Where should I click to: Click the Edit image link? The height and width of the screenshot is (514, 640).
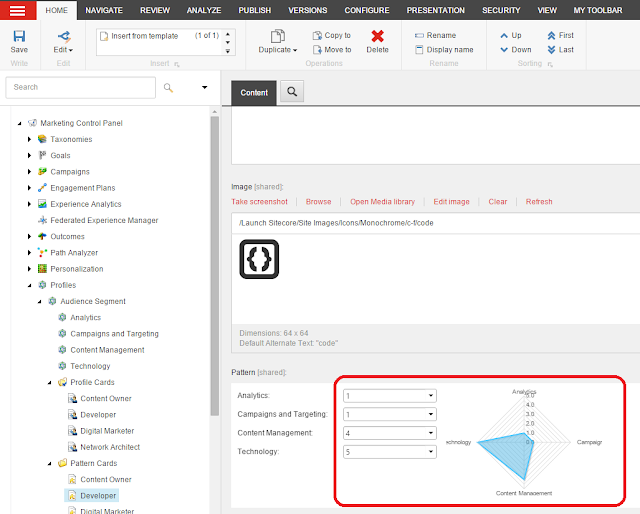point(451,202)
